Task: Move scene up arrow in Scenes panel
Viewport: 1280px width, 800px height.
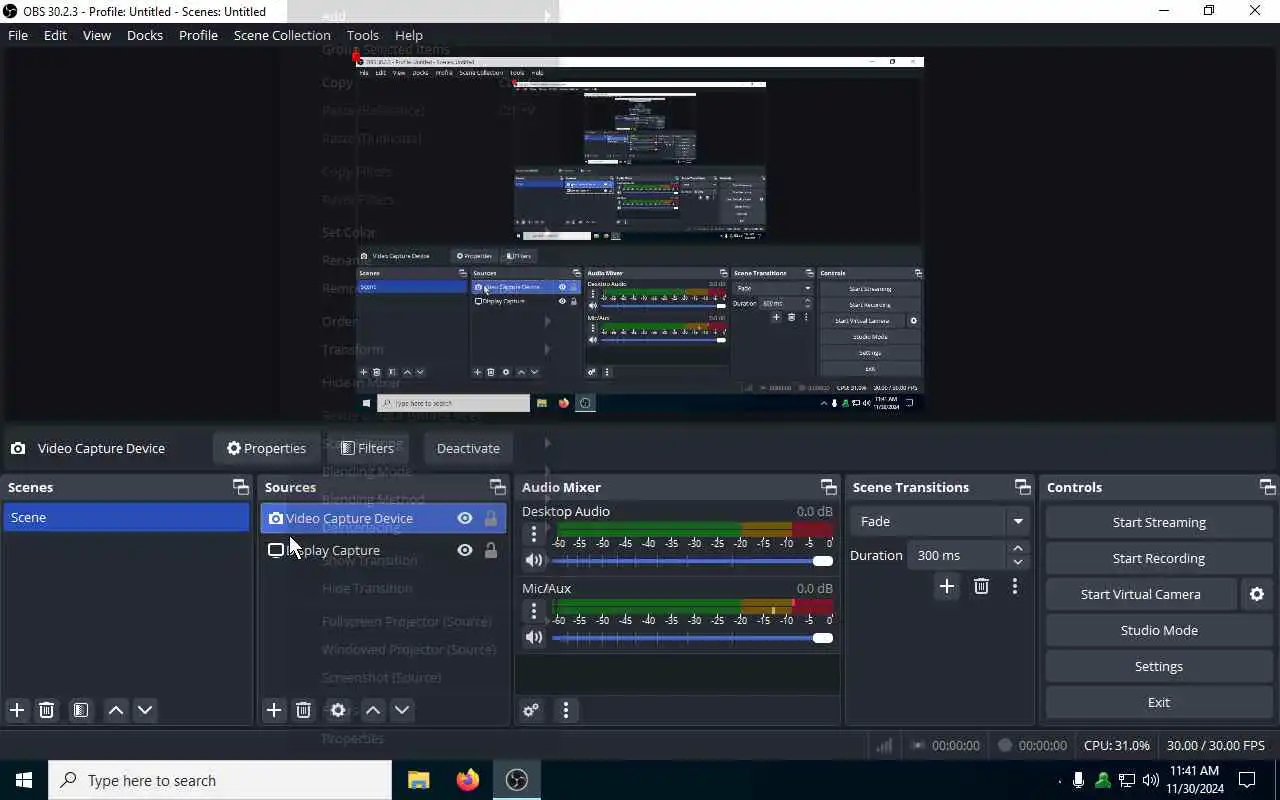Action: coord(116,710)
